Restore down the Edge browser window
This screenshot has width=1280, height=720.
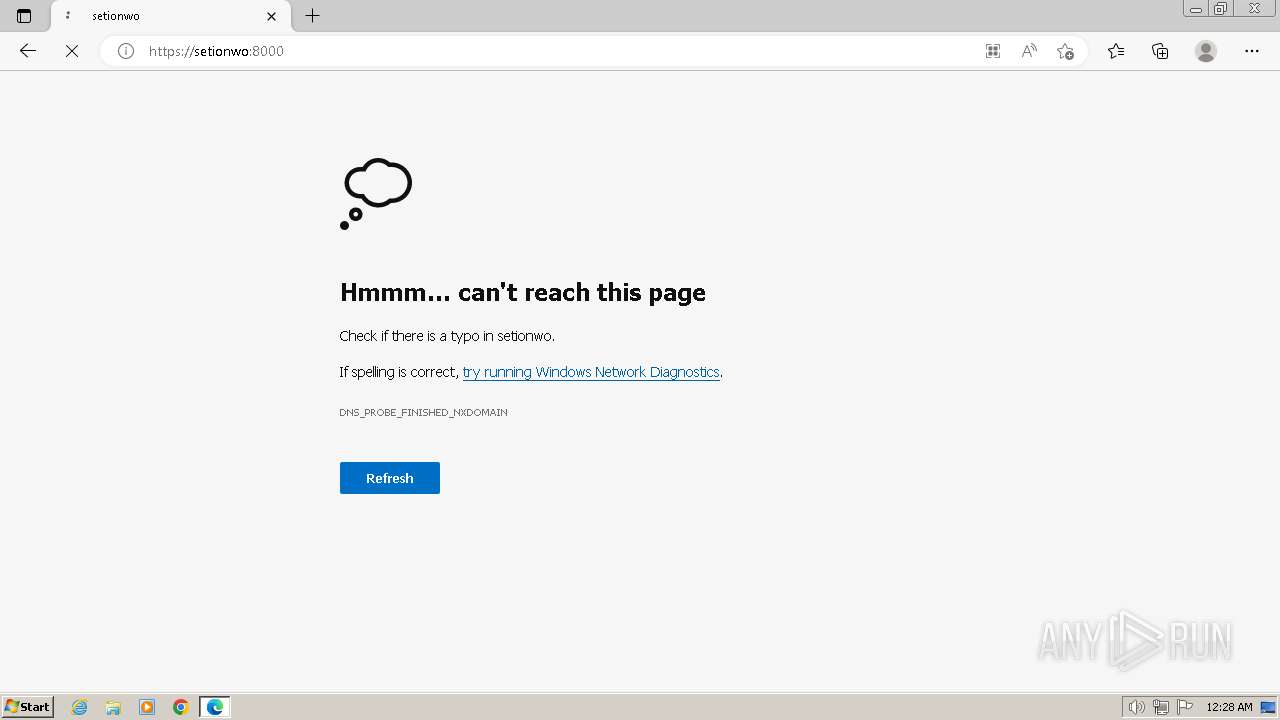coord(1221,9)
